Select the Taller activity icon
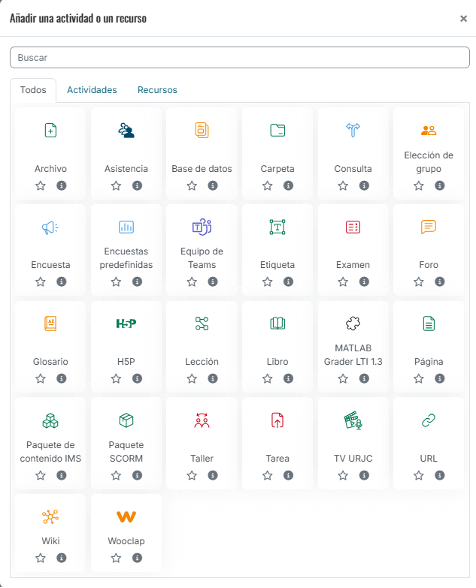 click(x=202, y=420)
